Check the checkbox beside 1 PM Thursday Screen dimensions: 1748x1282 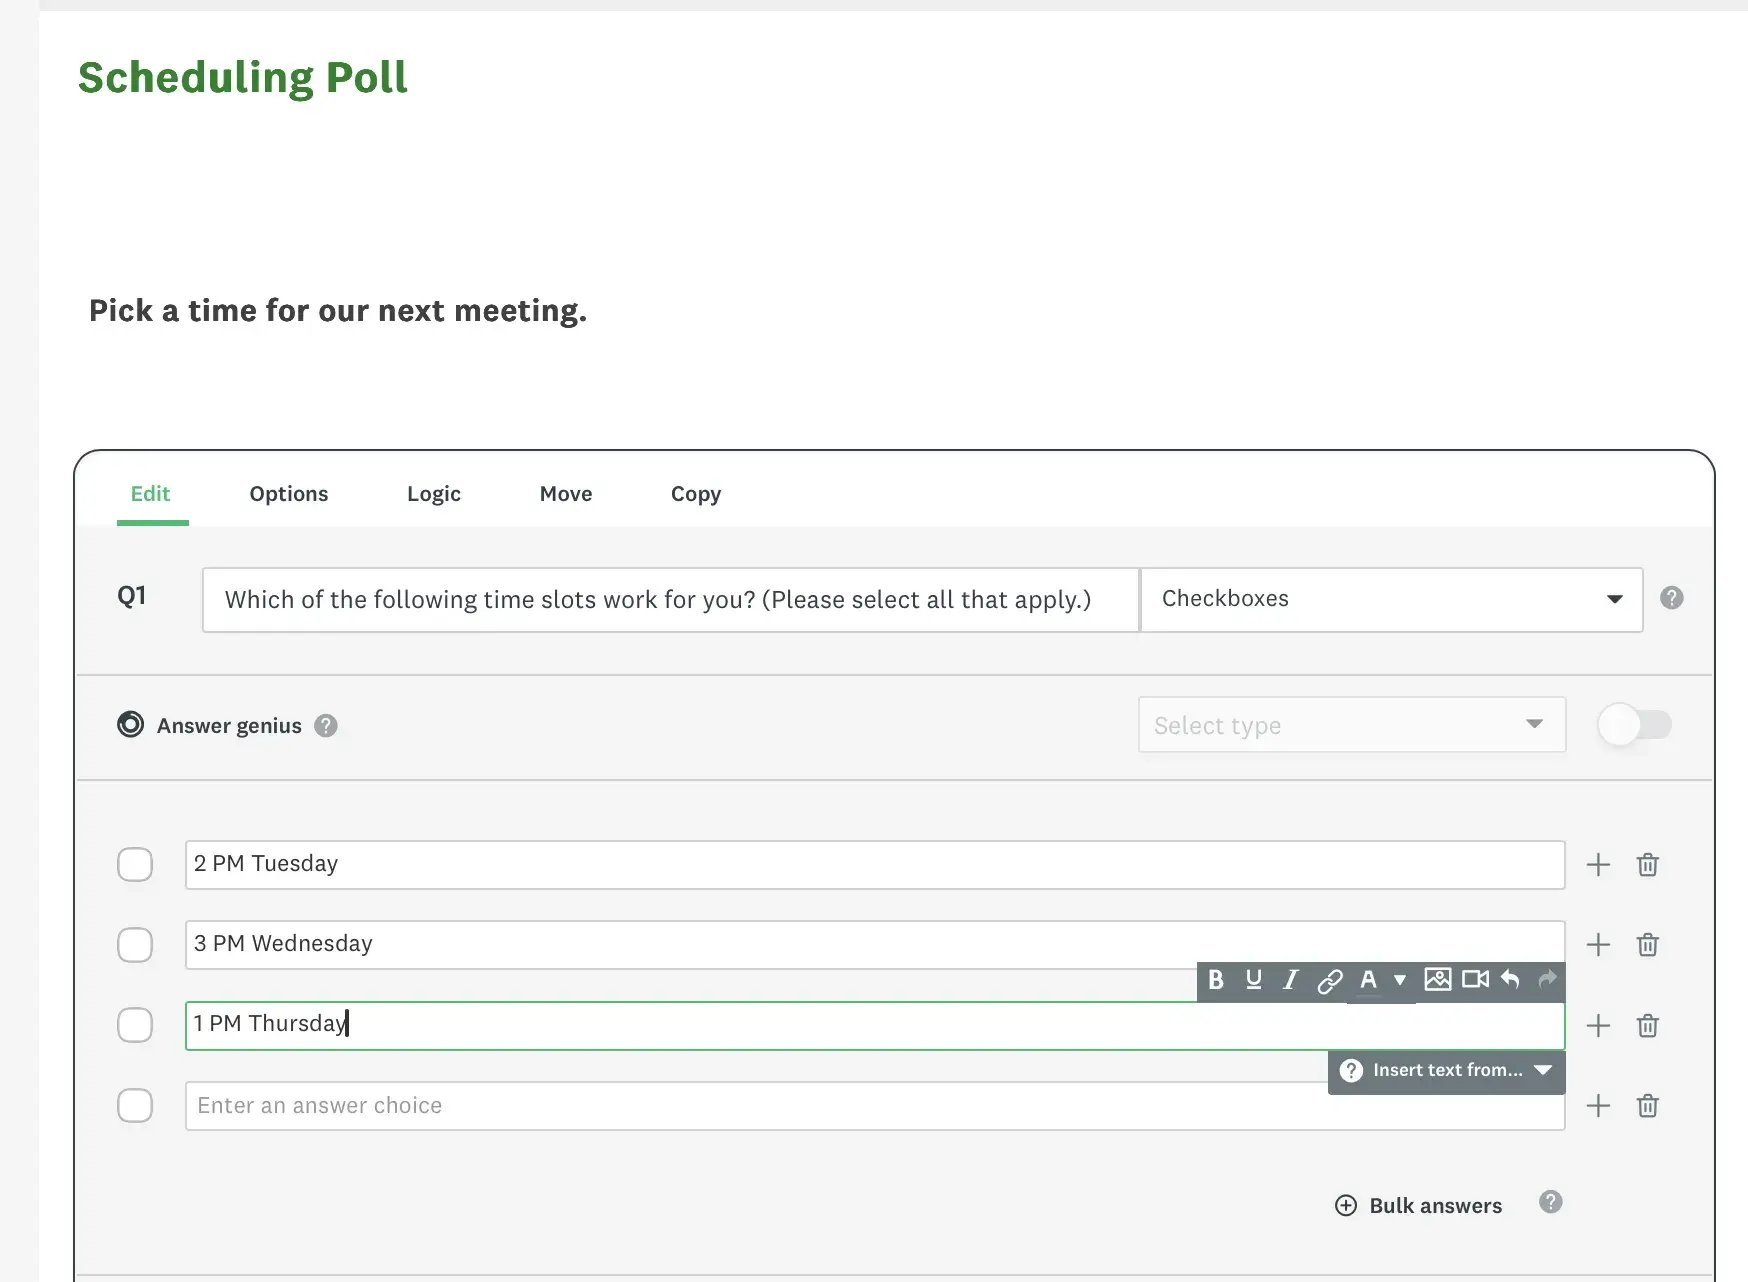pyautogui.click(x=135, y=1025)
